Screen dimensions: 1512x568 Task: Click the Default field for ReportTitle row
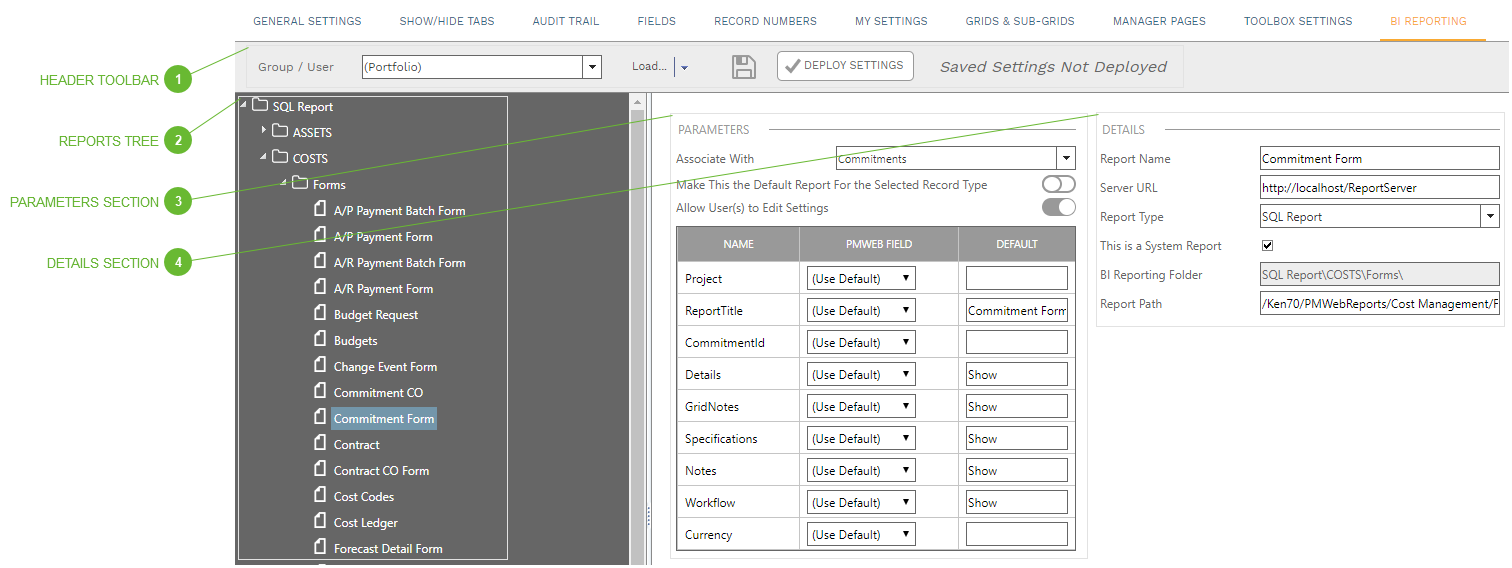pyautogui.click(x=1017, y=310)
